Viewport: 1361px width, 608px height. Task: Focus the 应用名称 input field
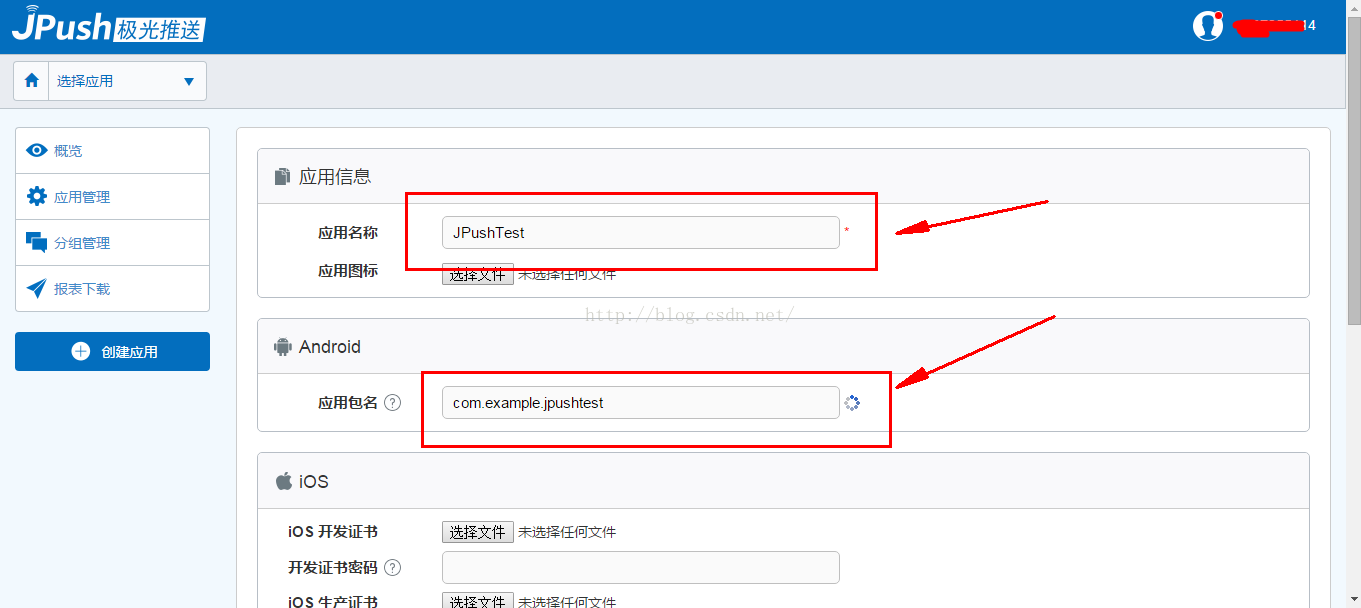point(640,232)
